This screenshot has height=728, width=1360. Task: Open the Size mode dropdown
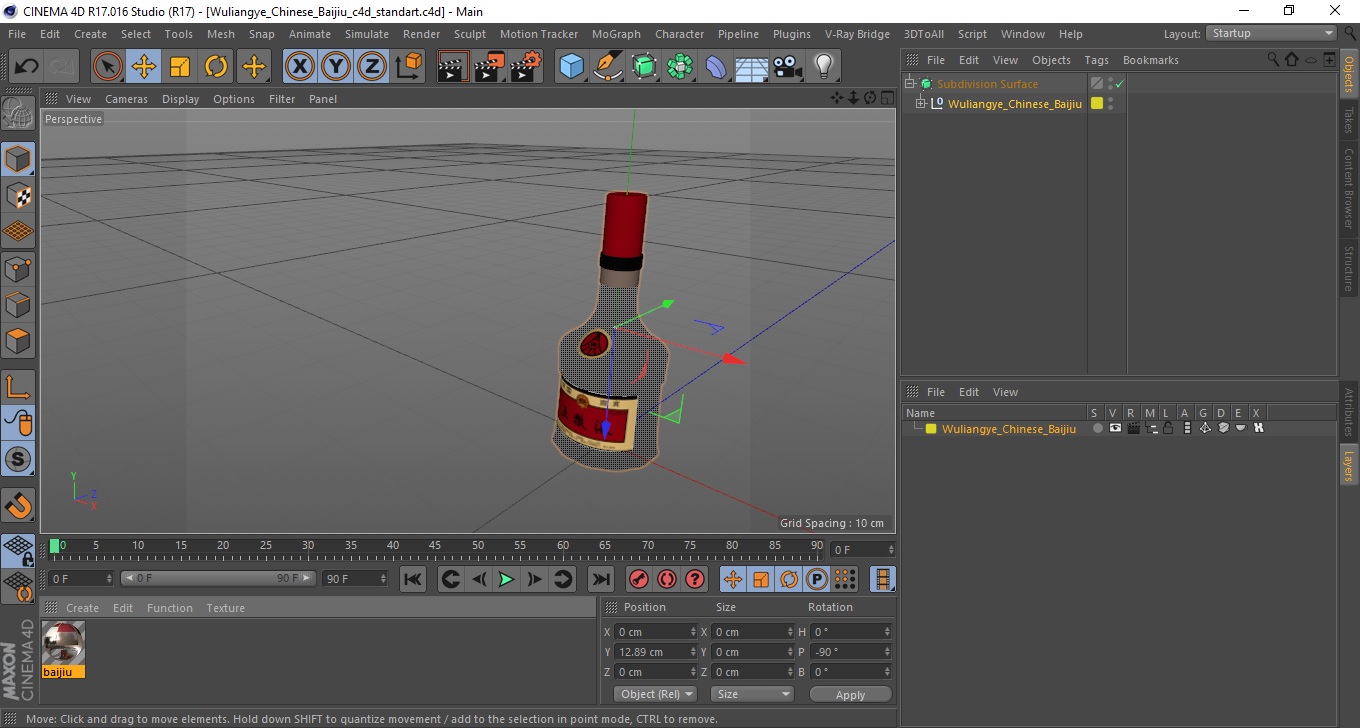[x=752, y=694]
